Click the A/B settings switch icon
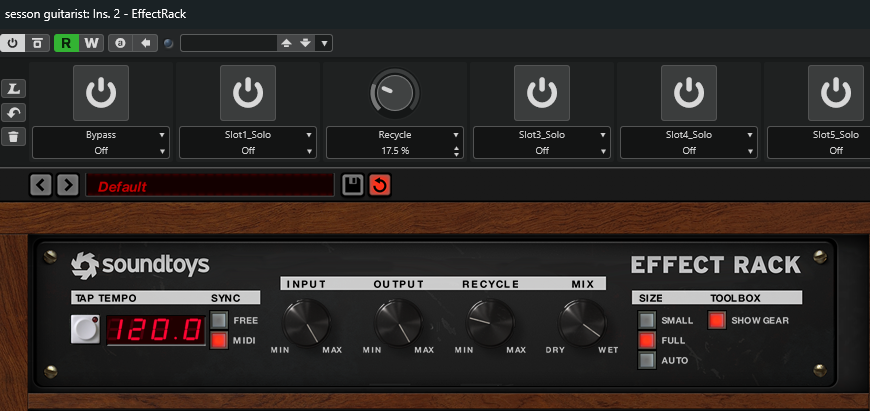 [x=120, y=43]
